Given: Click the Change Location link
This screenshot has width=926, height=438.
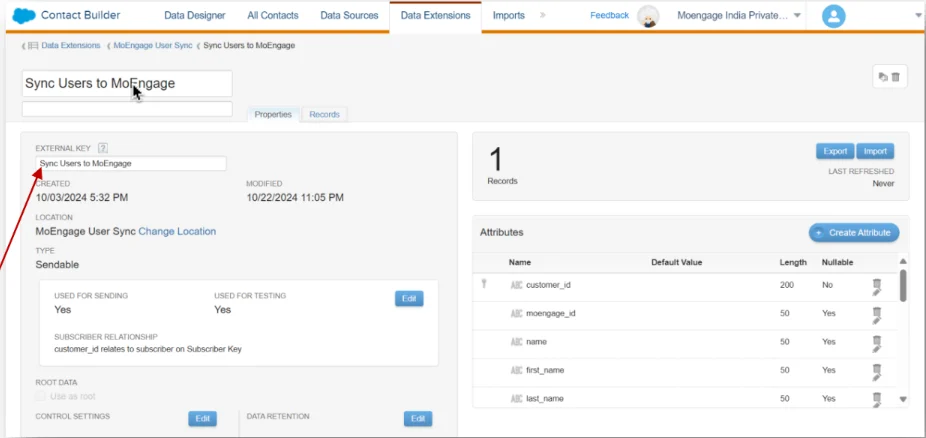Looking at the screenshot, I should point(177,231).
